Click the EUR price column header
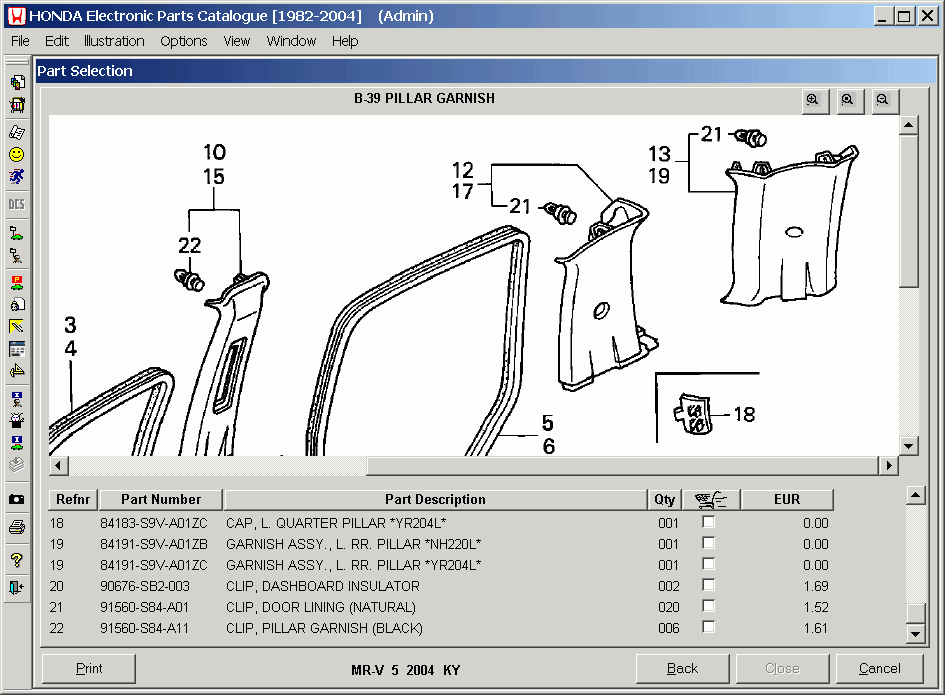The height and width of the screenshot is (695, 945). pos(787,500)
